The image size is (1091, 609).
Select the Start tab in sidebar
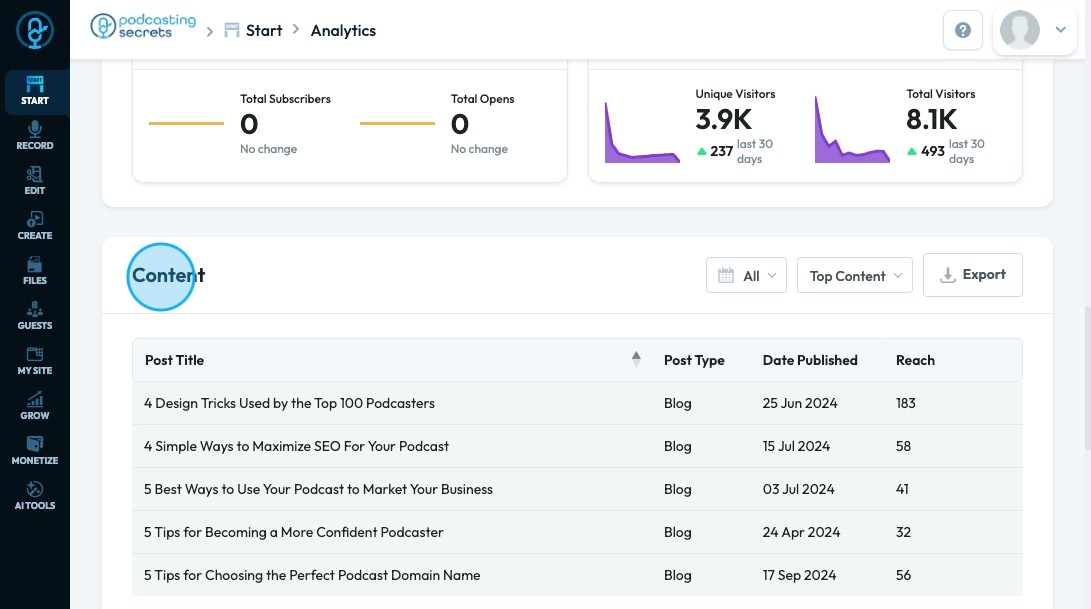click(x=35, y=91)
